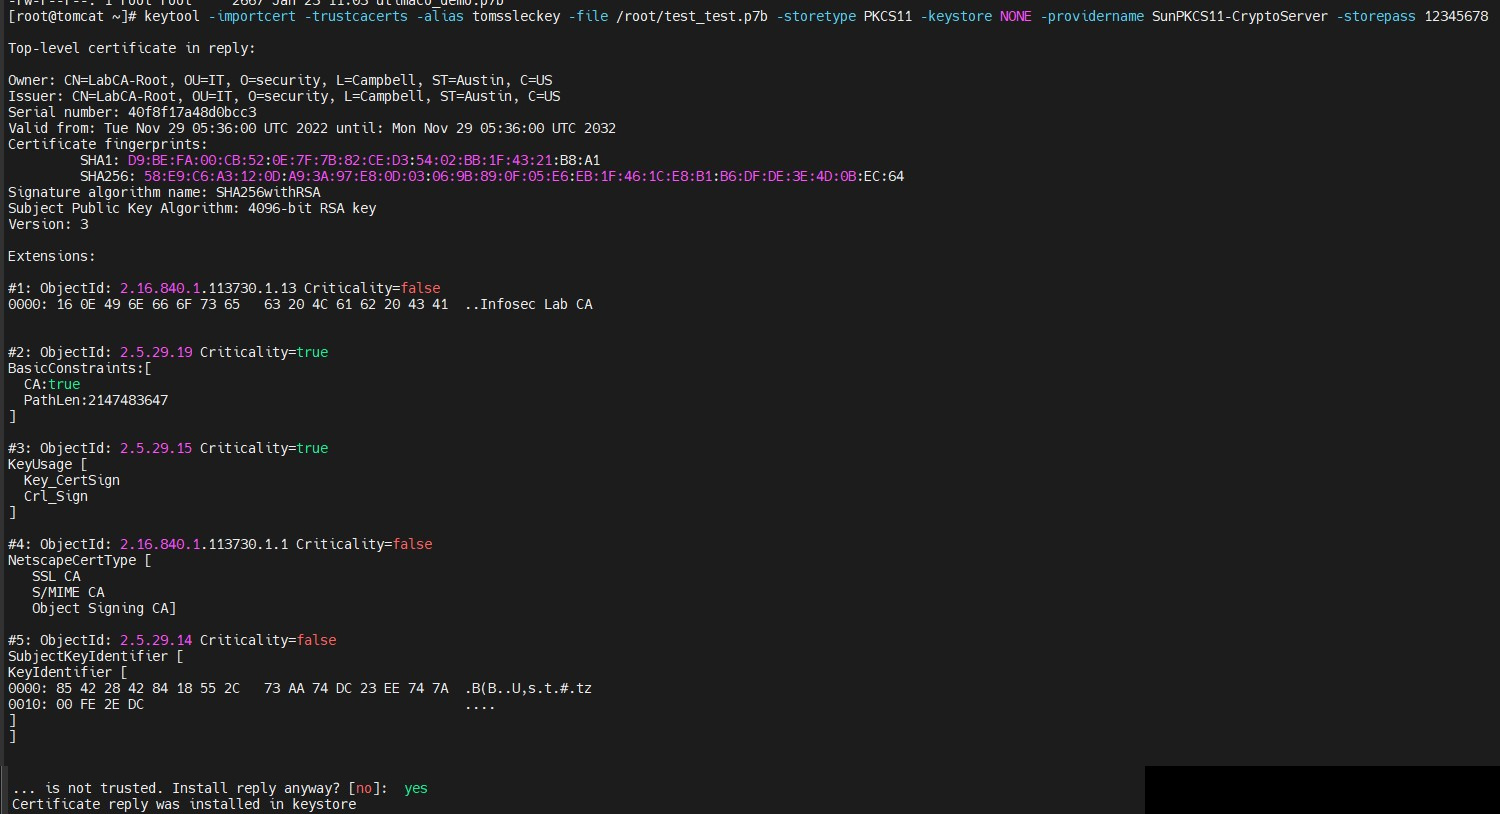Viewport: 1500px width, 814px height.
Task: Click the 'SunPKCS11-CryptoServer' provider name
Action: coord(1240,16)
